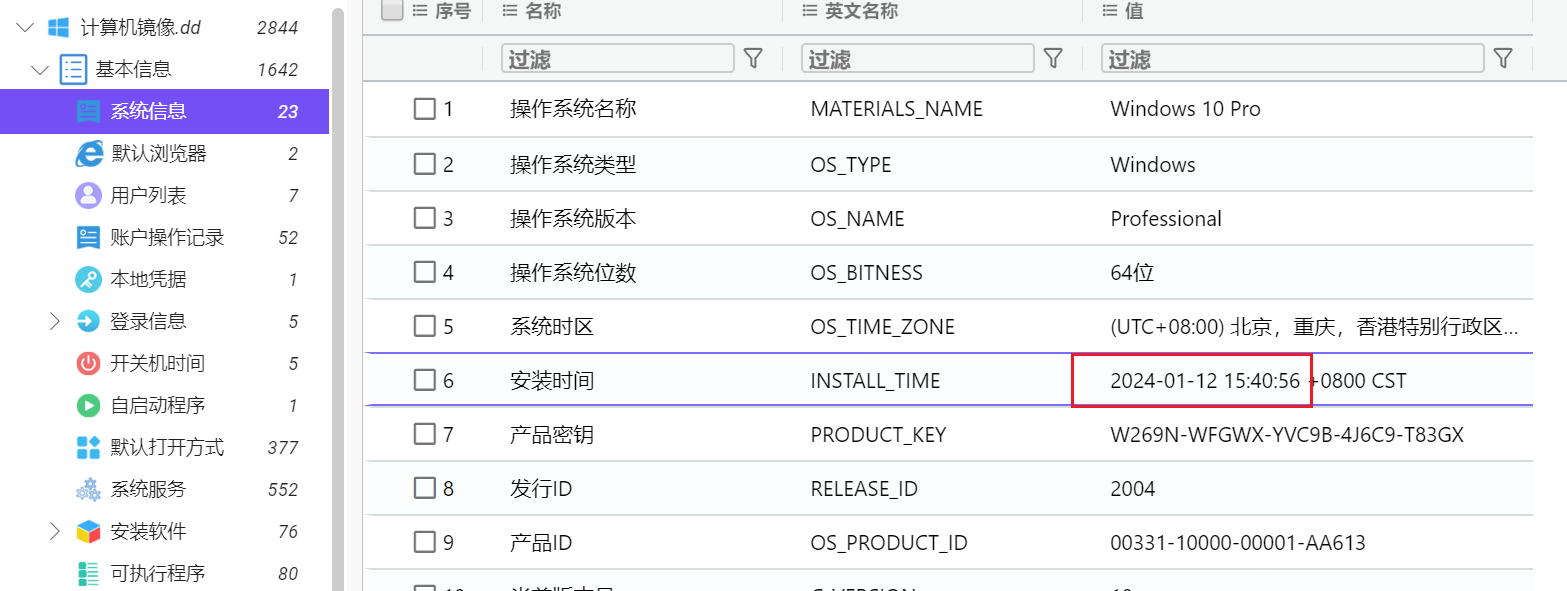Collapse the 计算机镜像.dd tree node
The height and width of the screenshot is (591, 1567).
point(25,28)
